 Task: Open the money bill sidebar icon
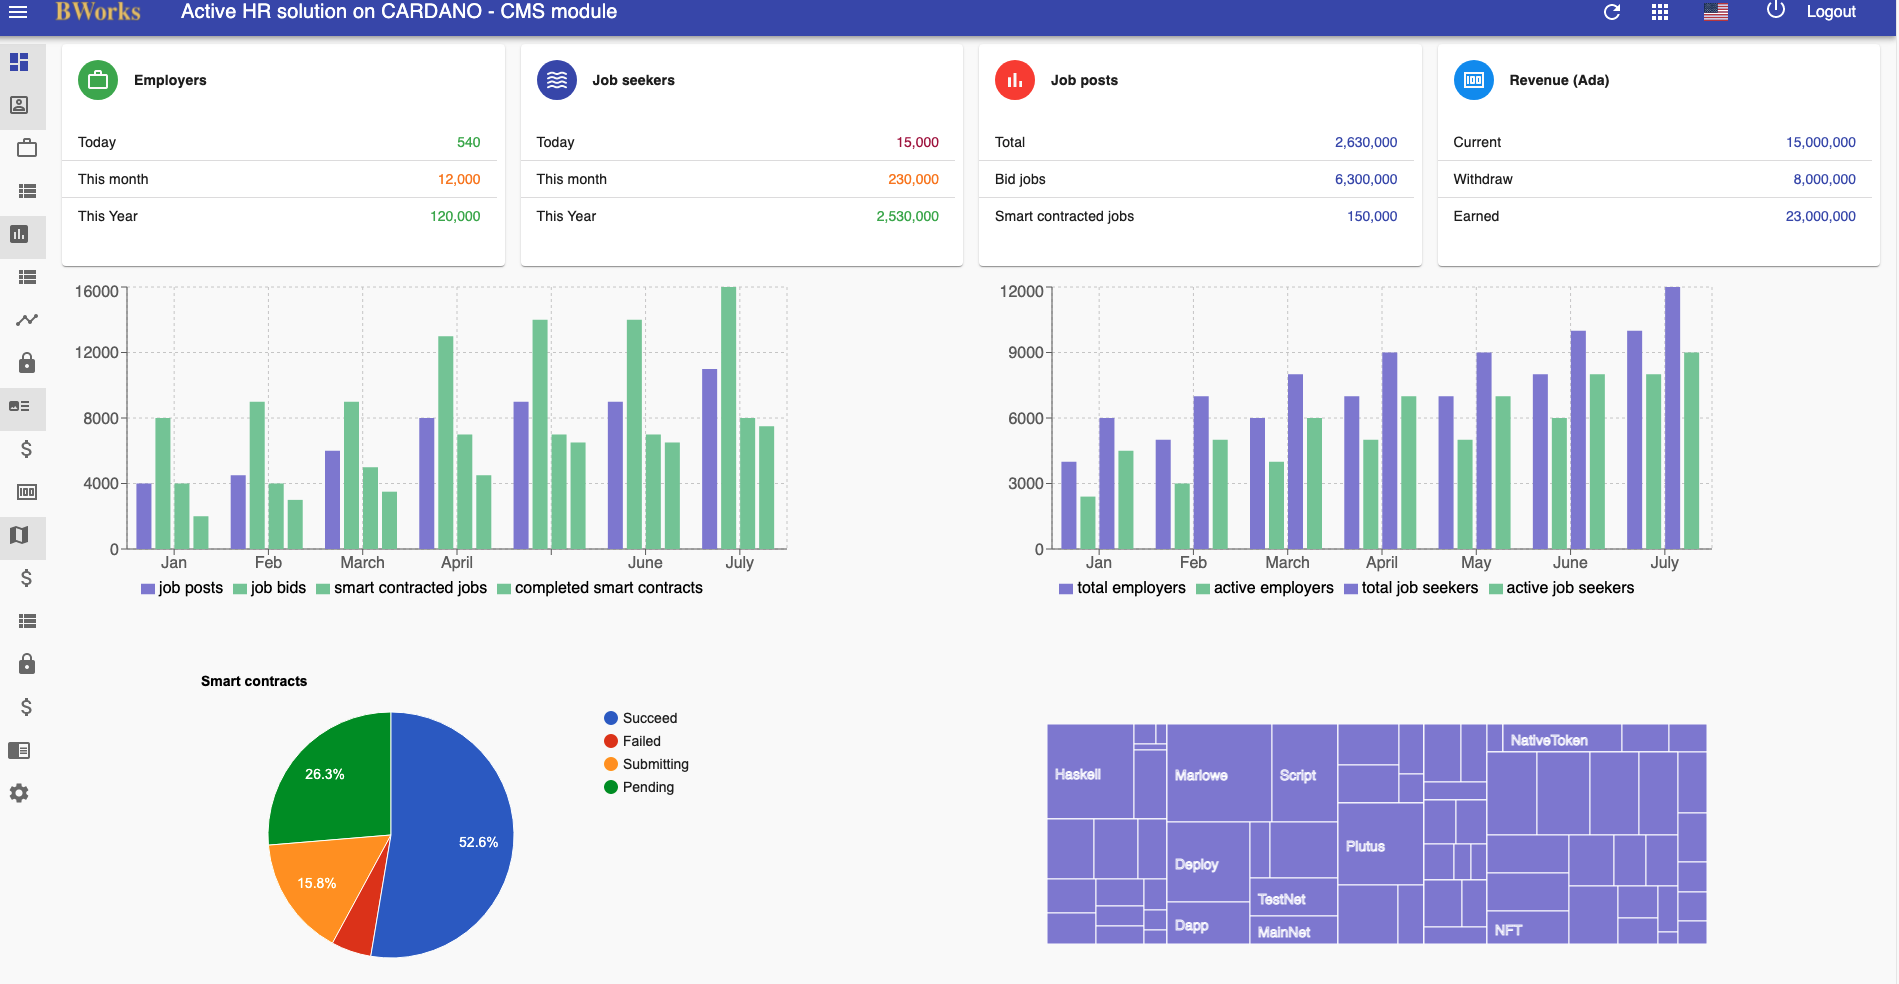(x=27, y=492)
